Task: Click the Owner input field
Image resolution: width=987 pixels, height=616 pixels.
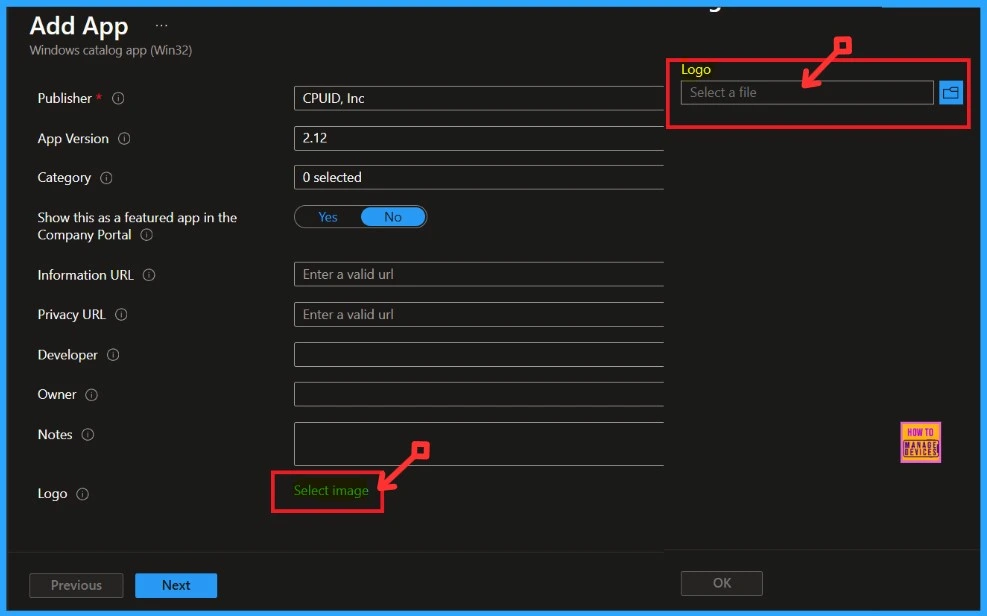Action: pyautogui.click(x=479, y=395)
